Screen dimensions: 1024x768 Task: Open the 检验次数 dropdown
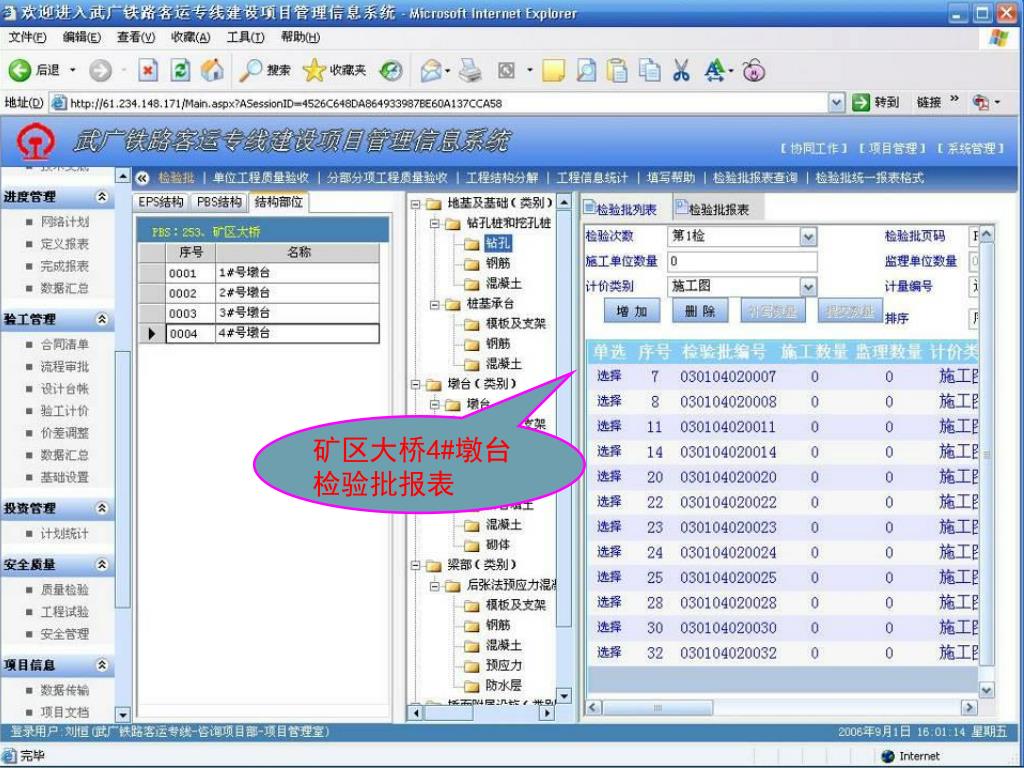click(808, 236)
